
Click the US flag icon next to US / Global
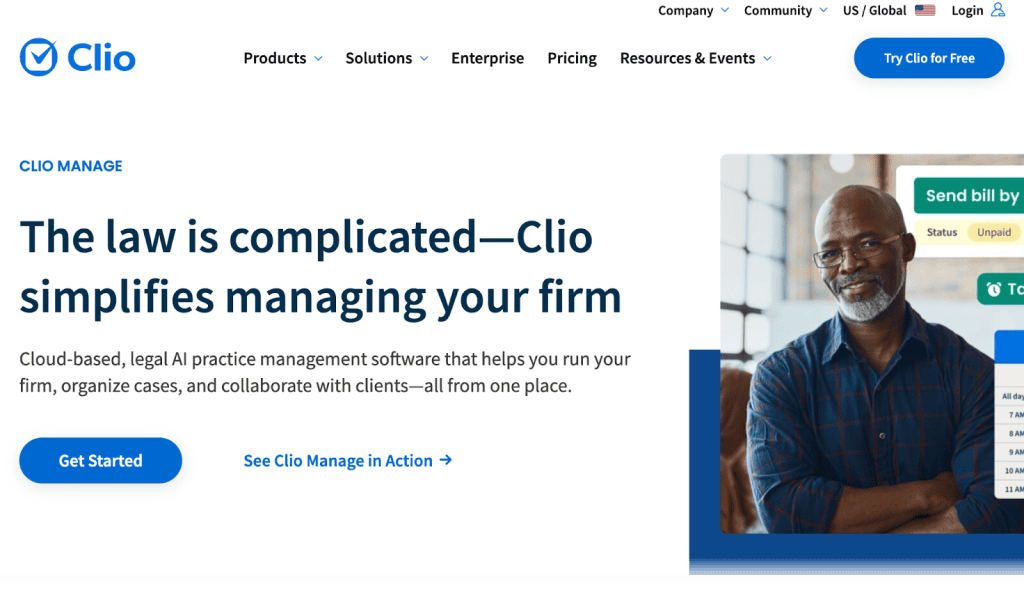pos(925,10)
